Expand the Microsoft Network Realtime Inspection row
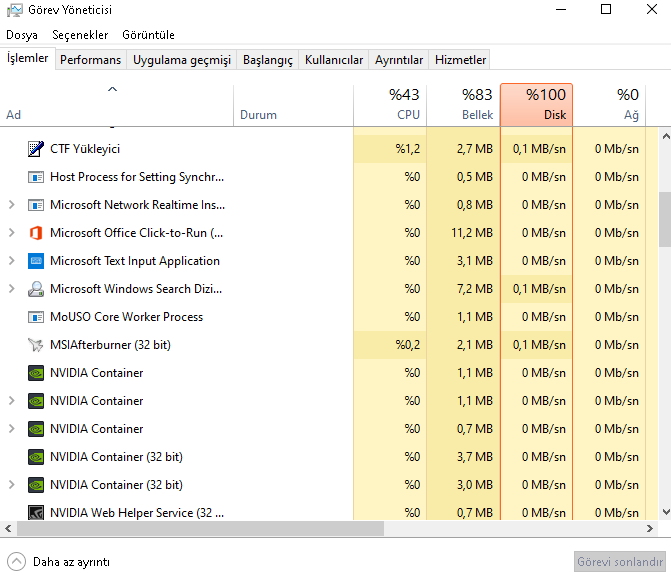Viewport: 671px width, 582px height. click(x=11, y=205)
